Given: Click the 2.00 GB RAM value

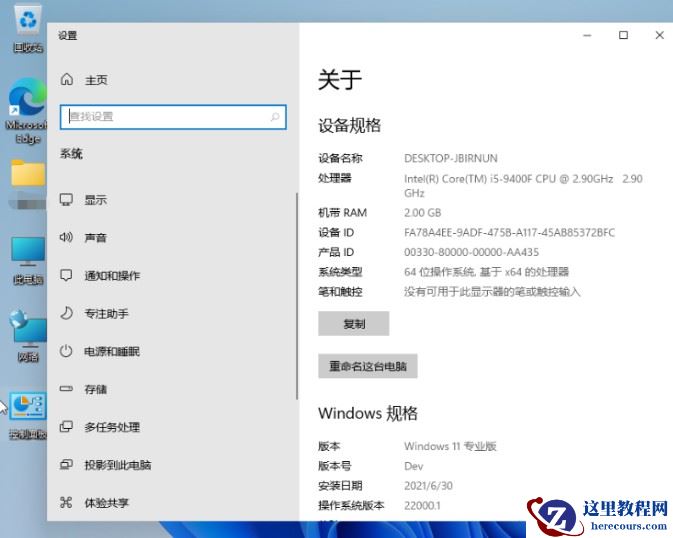Looking at the screenshot, I should pyautogui.click(x=422, y=213).
